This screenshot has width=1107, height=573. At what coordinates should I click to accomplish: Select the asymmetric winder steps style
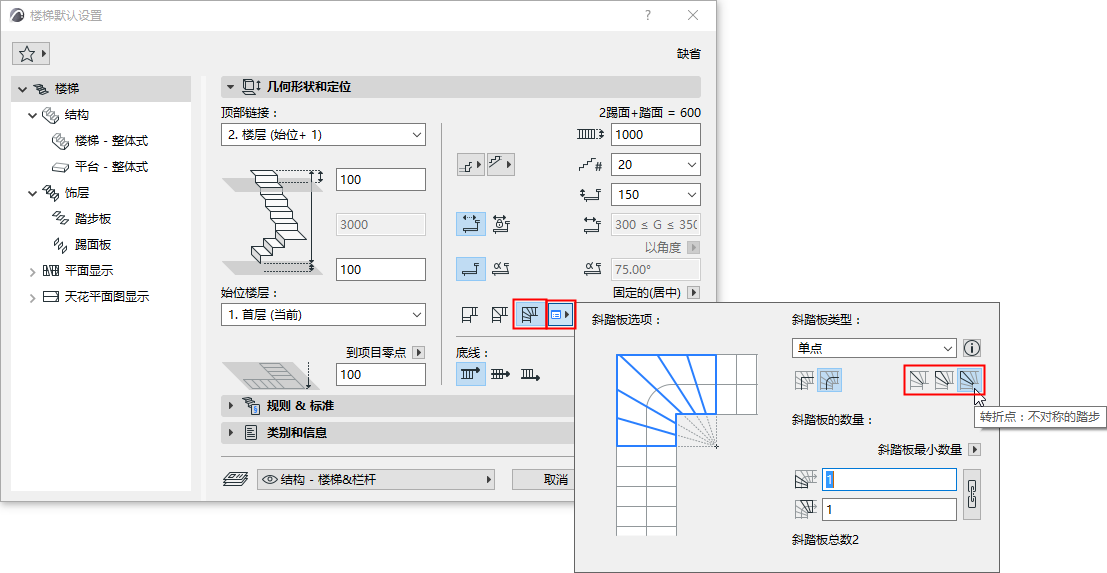pyautogui.click(x=970, y=381)
